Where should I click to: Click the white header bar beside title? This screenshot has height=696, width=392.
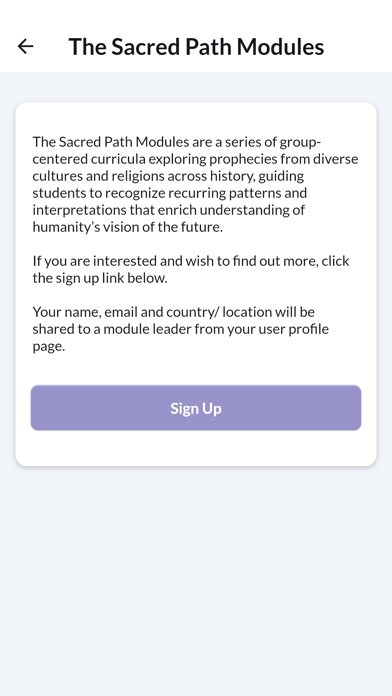pyautogui.click(x=358, y=46)
